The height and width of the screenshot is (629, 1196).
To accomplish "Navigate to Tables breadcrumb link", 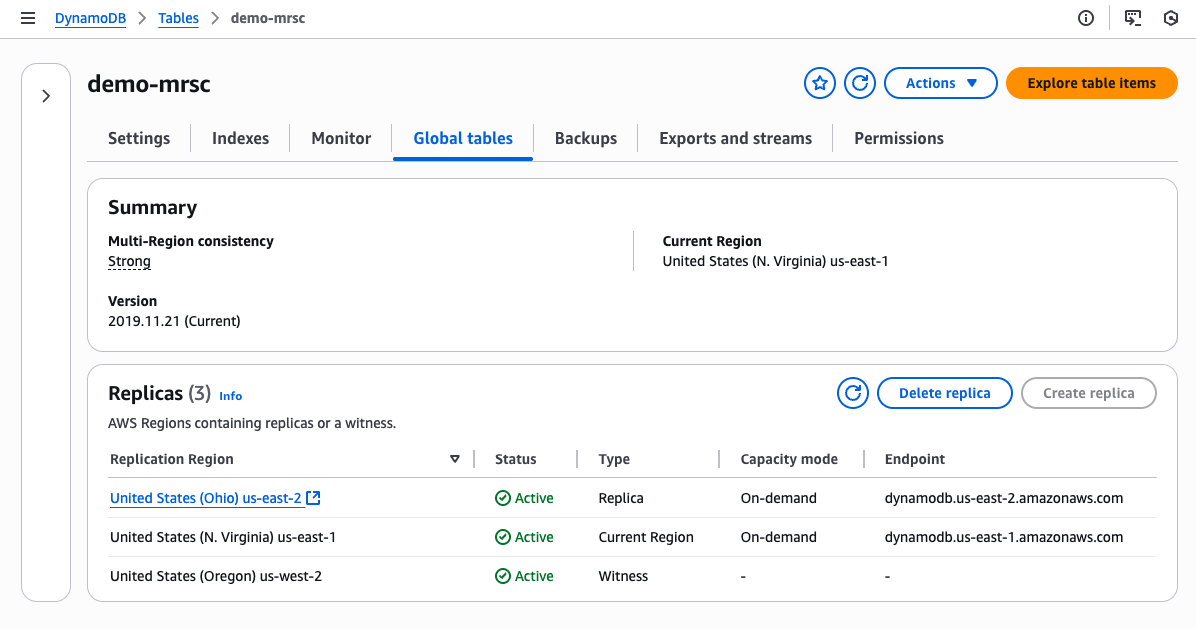I will [x=178, y=18].
